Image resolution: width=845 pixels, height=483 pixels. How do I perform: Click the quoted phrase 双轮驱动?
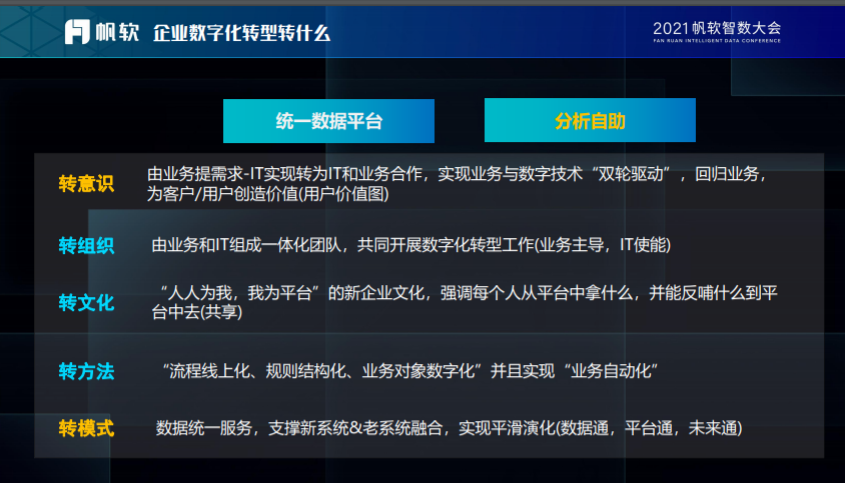(x=625, y=174)
